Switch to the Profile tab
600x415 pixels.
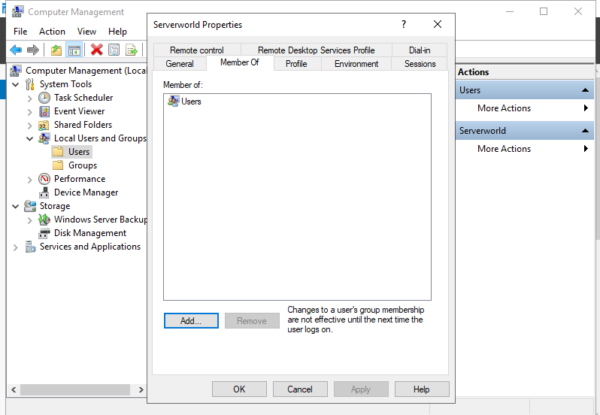pyautogui.click(x=296, y=64)
